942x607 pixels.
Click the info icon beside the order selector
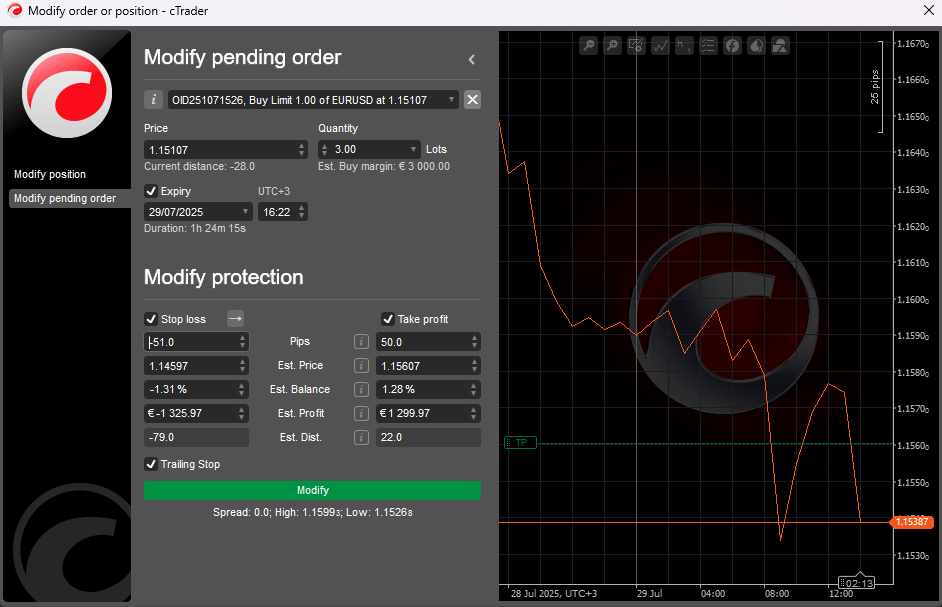[x=154, y=99]
